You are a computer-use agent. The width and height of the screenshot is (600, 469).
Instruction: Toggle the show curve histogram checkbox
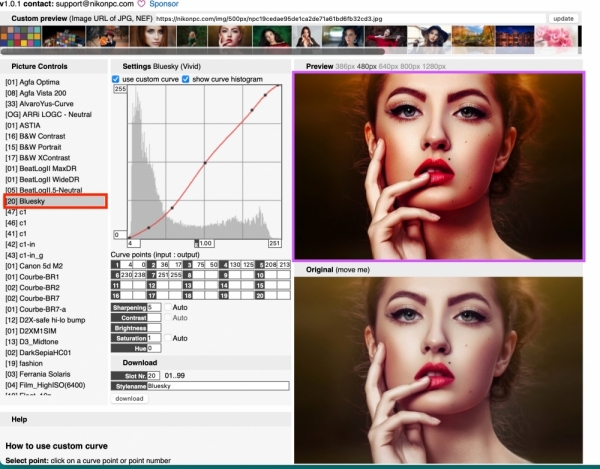(185, 78)
